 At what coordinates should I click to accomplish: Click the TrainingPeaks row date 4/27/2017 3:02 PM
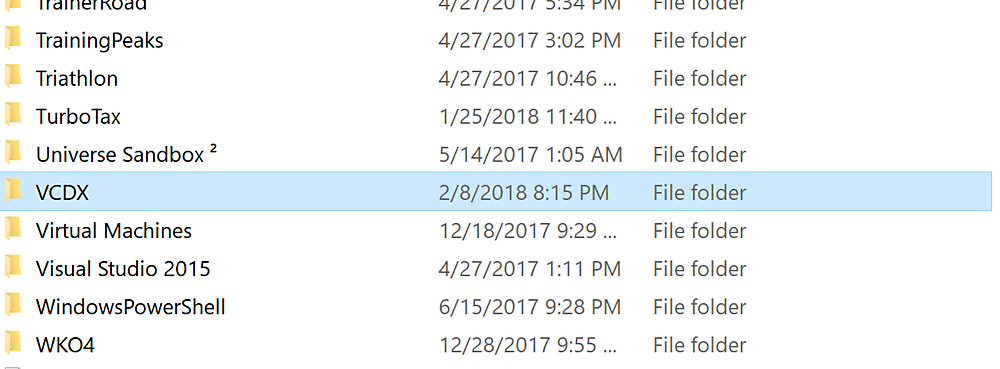pos(529,40)
